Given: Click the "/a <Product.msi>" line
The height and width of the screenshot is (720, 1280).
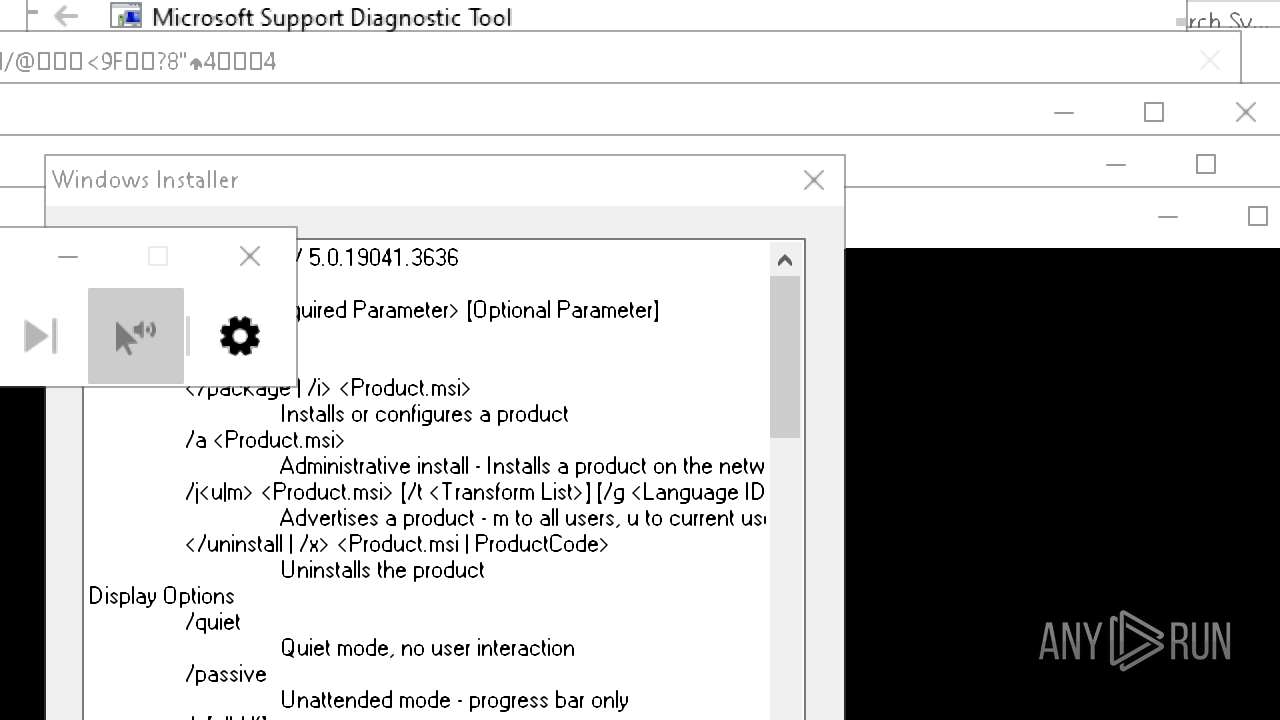Looking at the screenshot, I should coord(265,440).
